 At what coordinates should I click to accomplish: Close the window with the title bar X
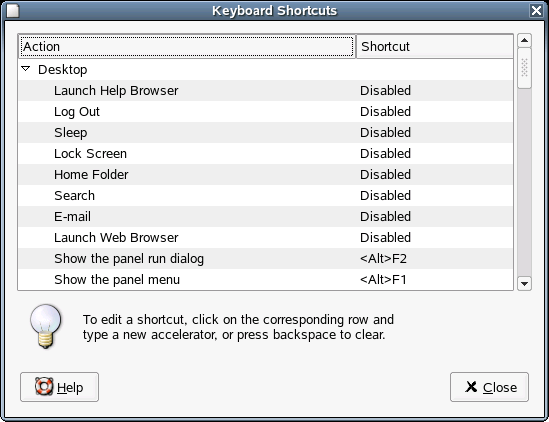point(536,11)
